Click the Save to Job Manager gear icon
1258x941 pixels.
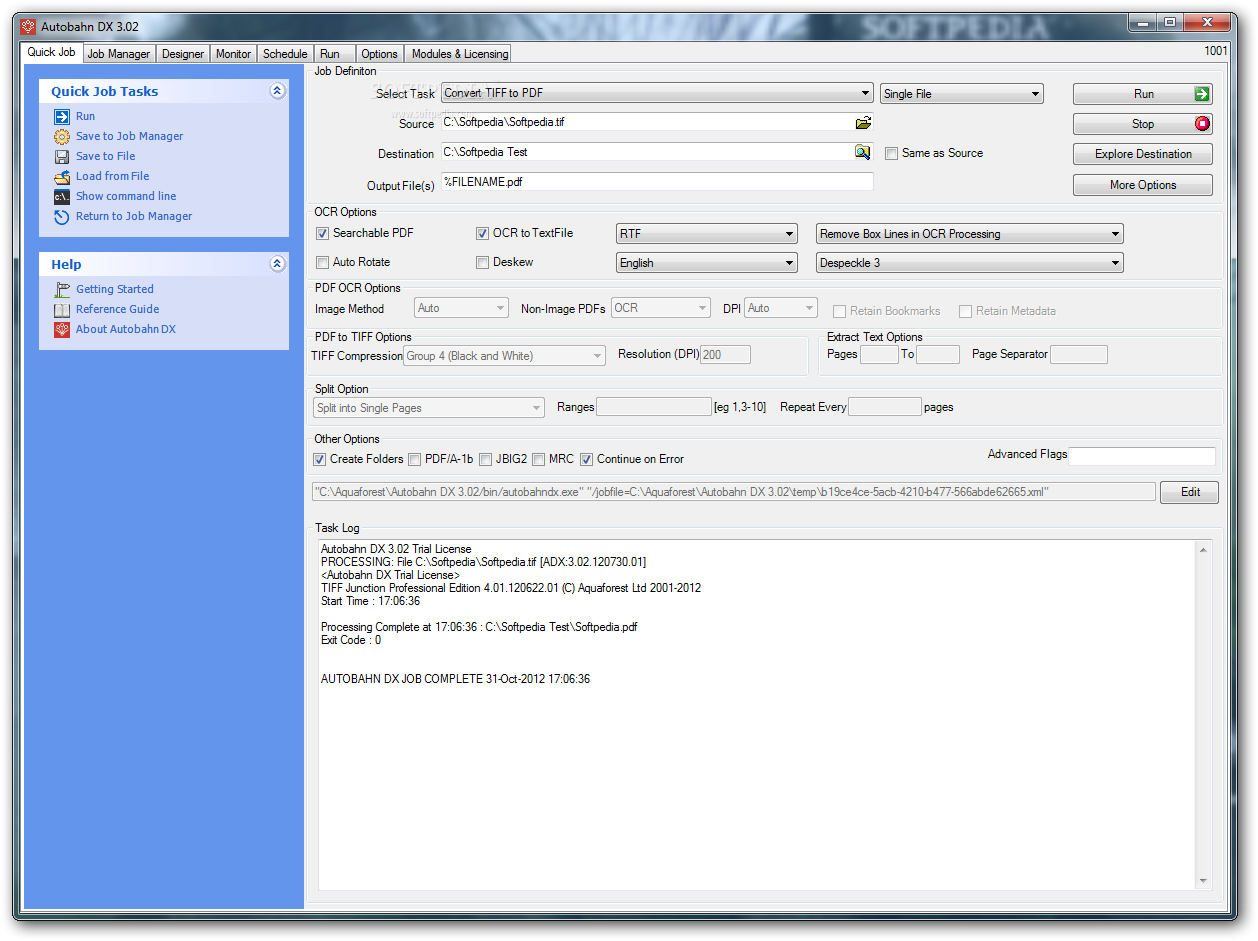(x=61, y=136)
